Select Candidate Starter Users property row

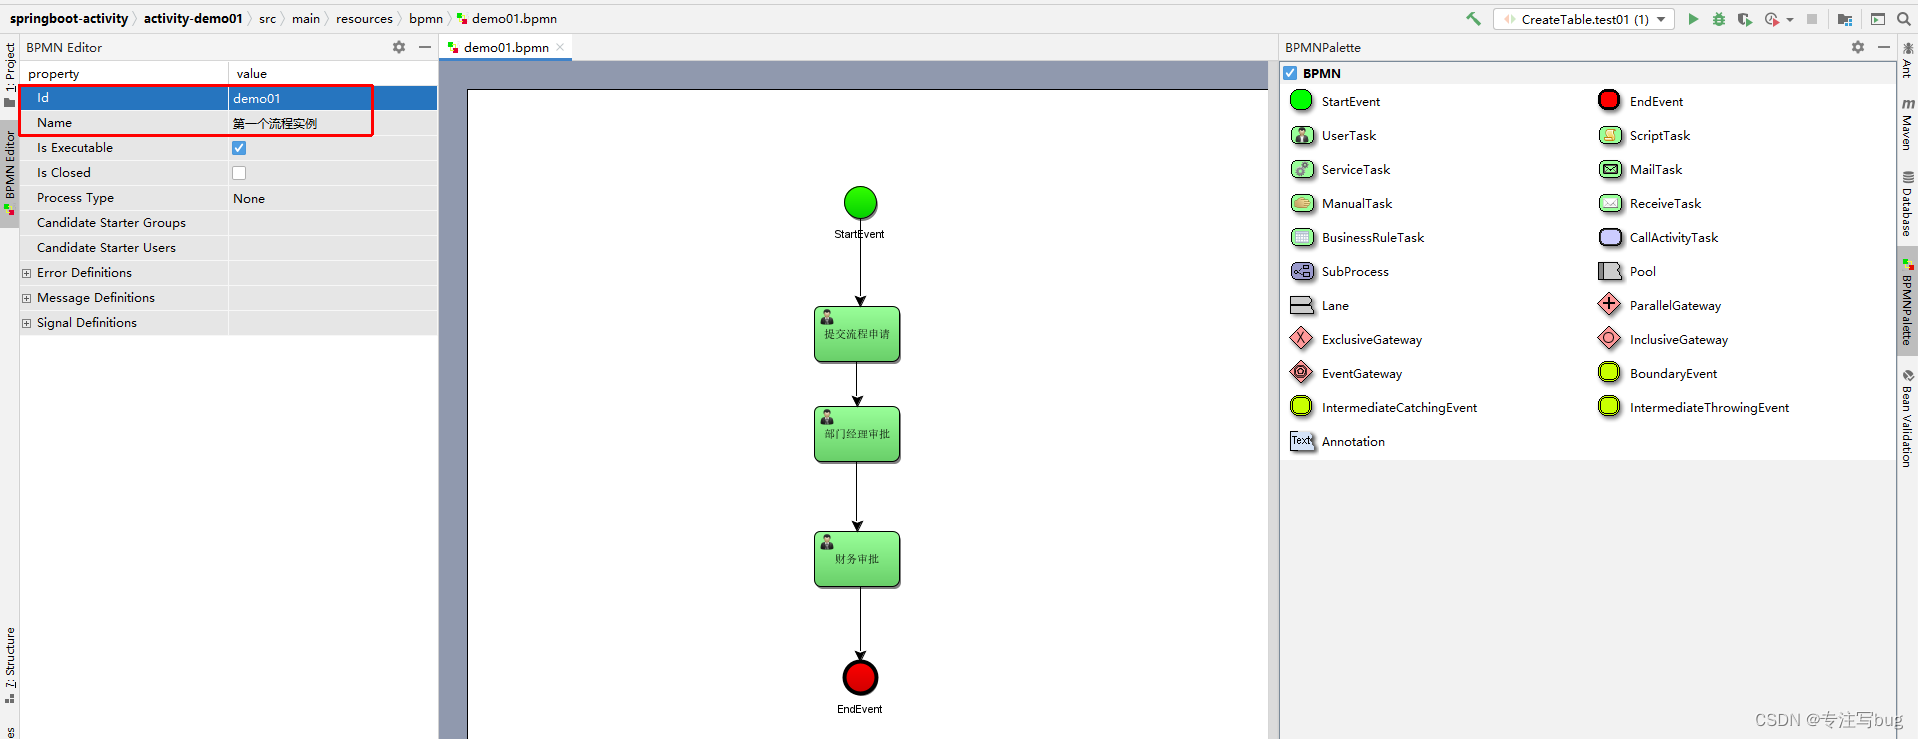click(x=228, y=248)
